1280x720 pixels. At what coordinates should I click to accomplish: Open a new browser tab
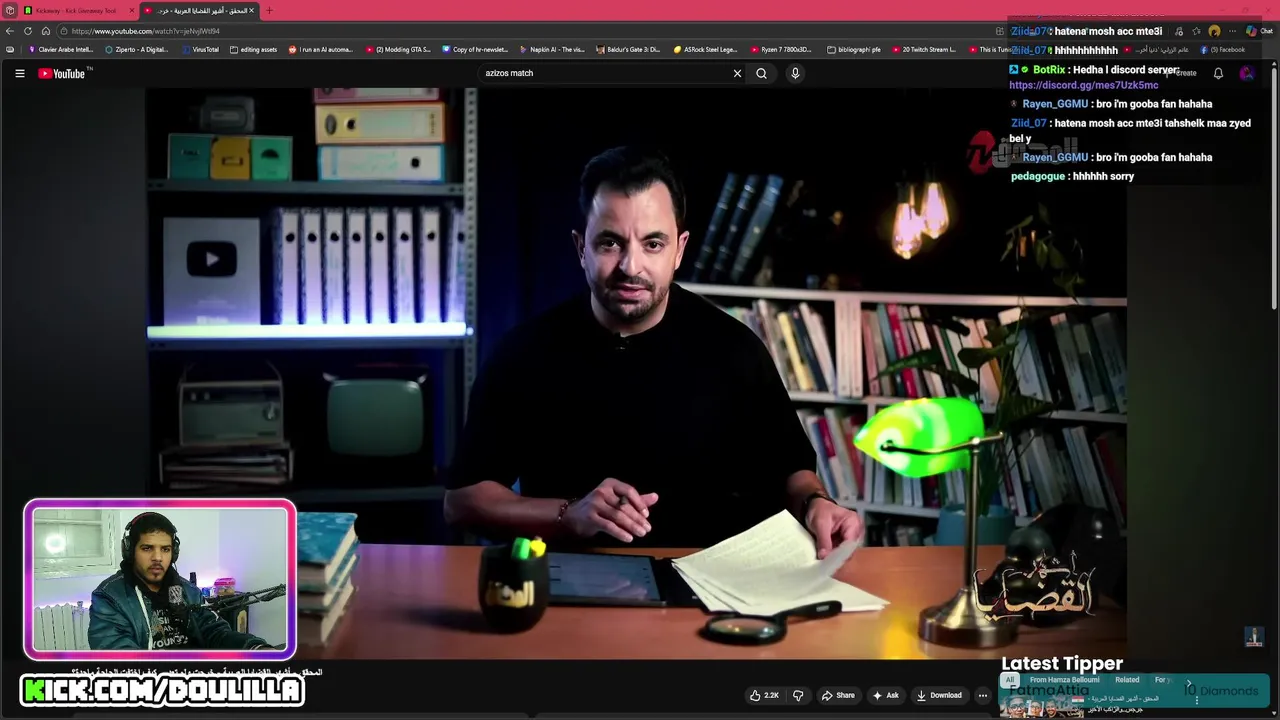[269, 10]
